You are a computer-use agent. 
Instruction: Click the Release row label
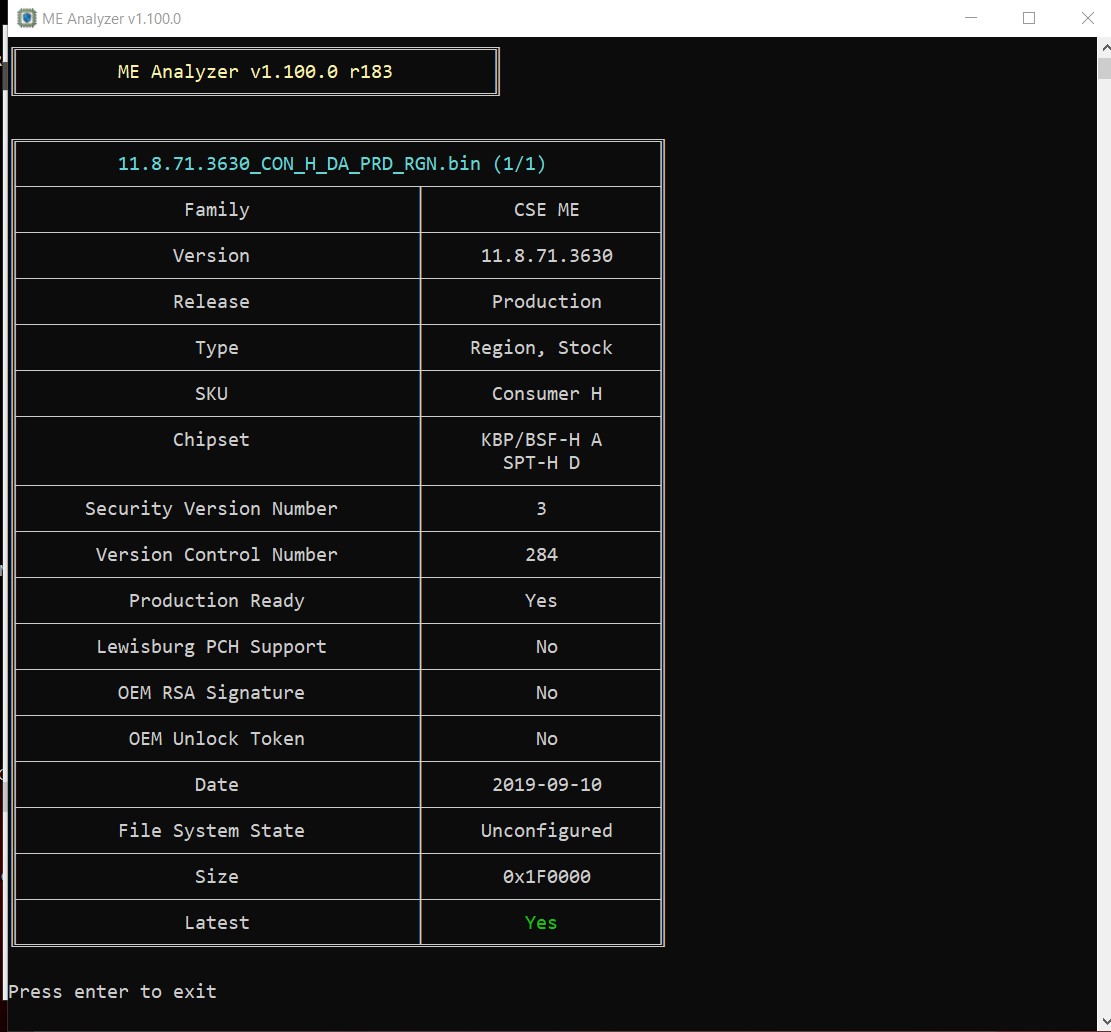coord(211,302)
